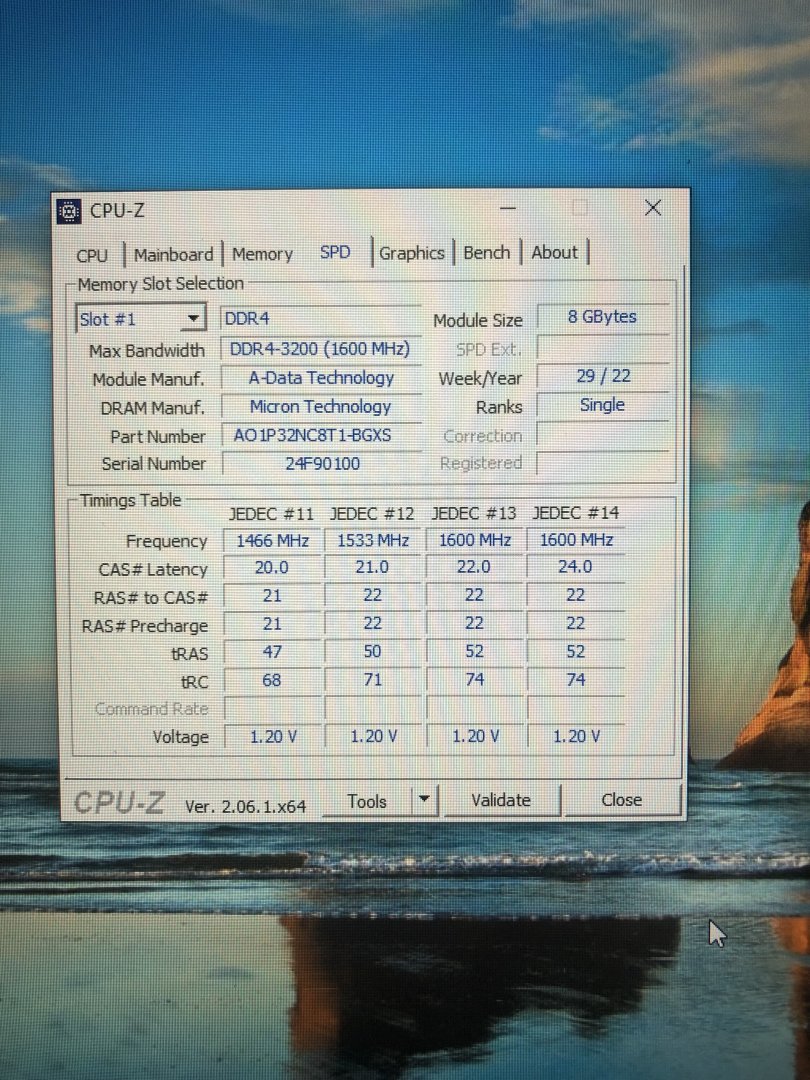Image resolution: width=810 pixels, height=1080 pixels.
Task: Click the Validate button
Action: pos(501,800)
